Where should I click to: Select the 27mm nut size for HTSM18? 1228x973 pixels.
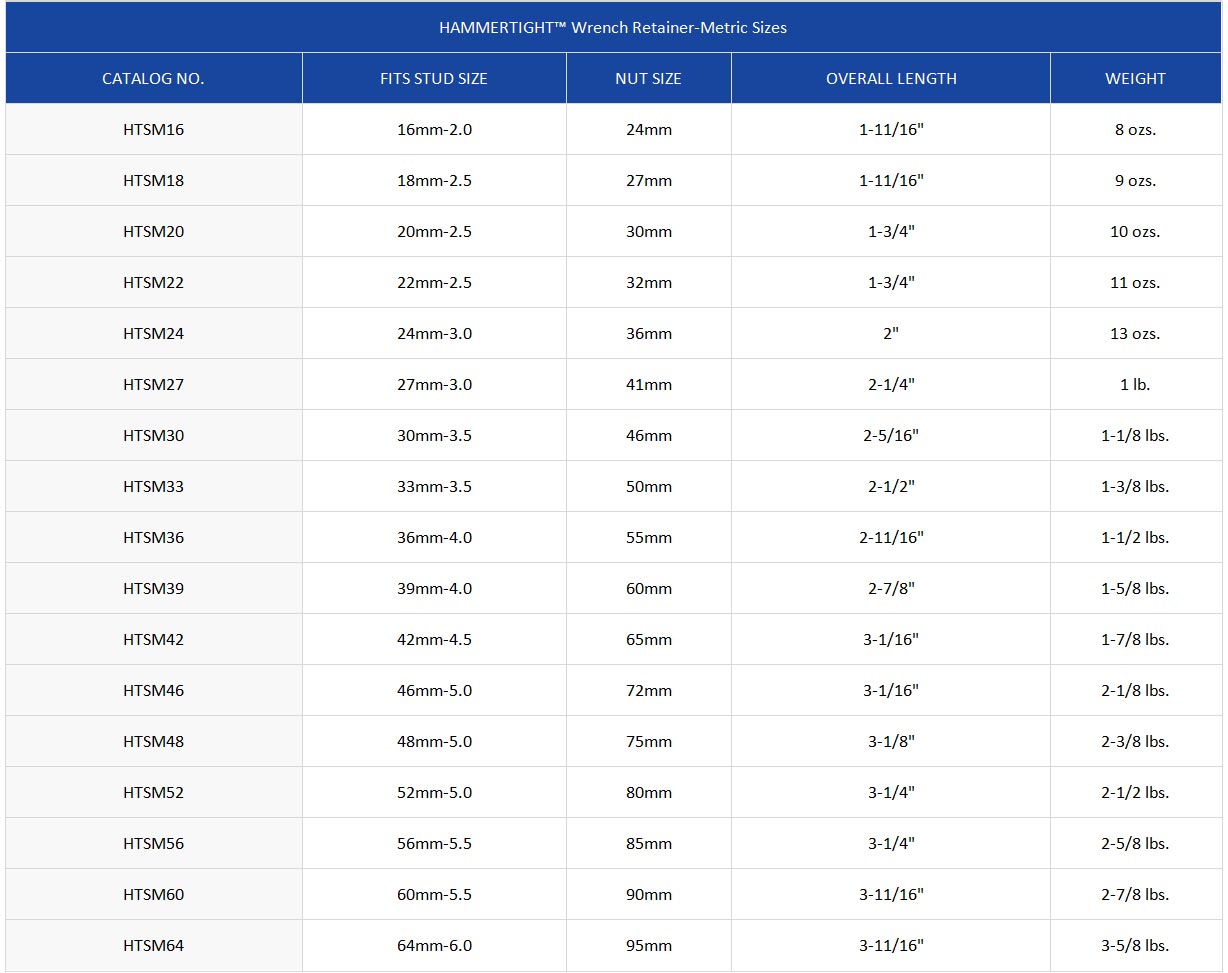[x=649, y=181]
